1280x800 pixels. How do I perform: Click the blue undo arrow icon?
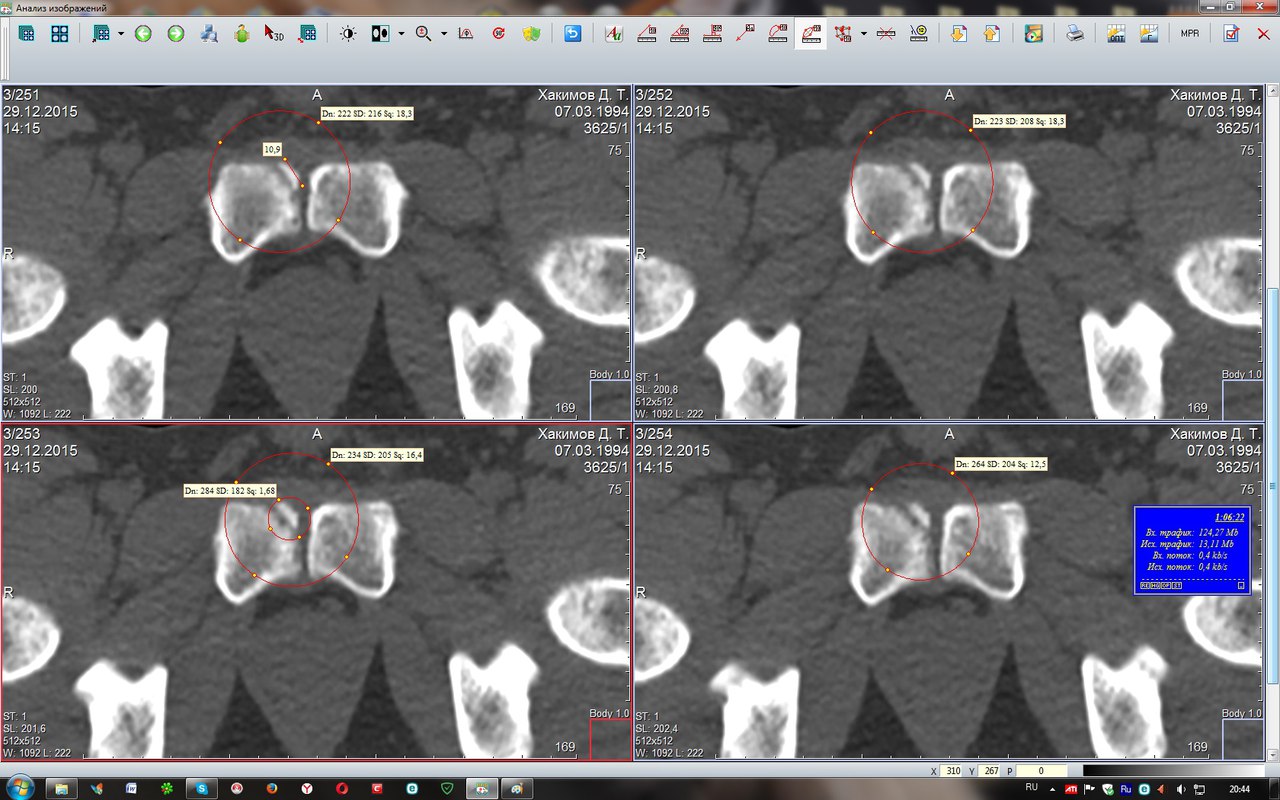(572, 33)
